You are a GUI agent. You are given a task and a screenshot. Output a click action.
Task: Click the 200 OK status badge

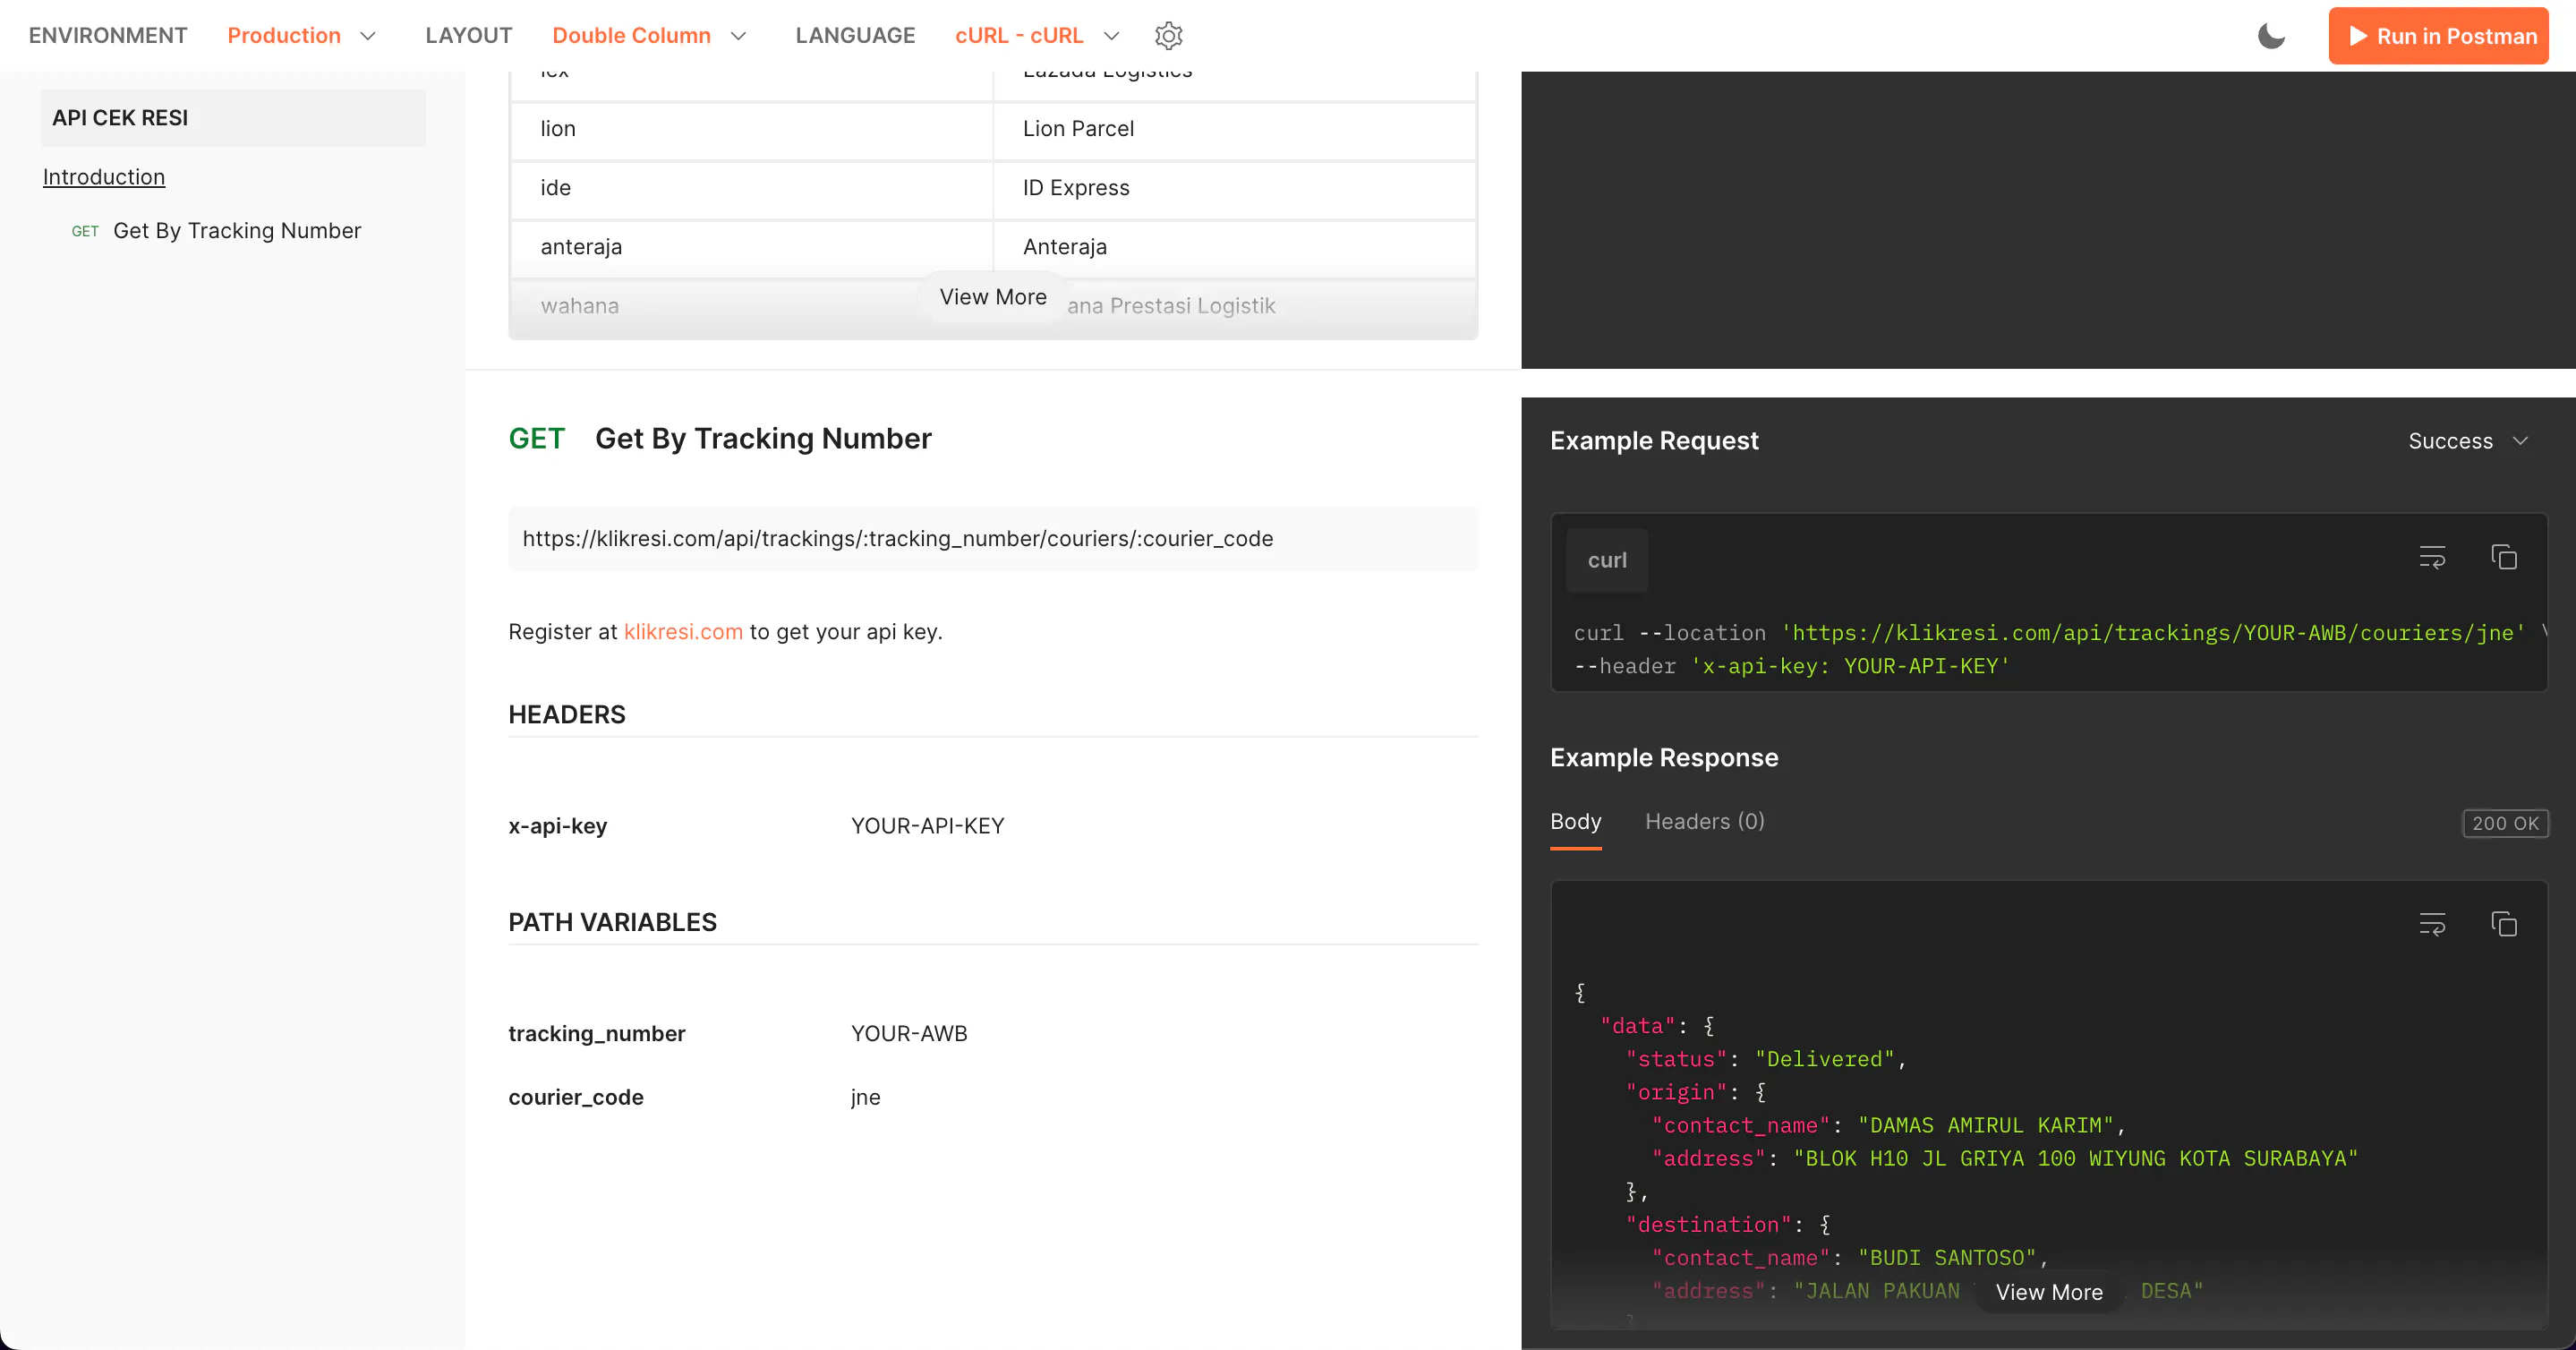[2505, 823]
